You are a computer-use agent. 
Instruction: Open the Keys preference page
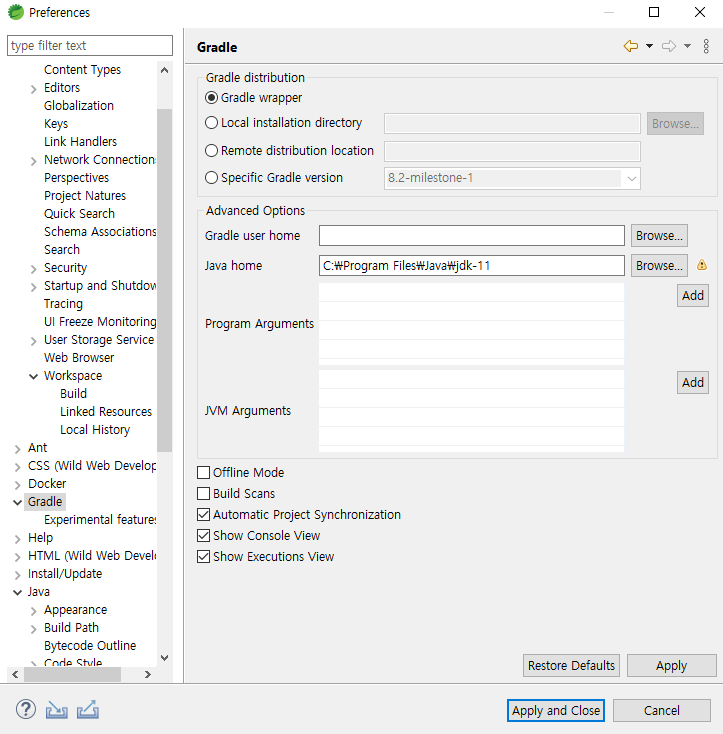tap(56, 124)
